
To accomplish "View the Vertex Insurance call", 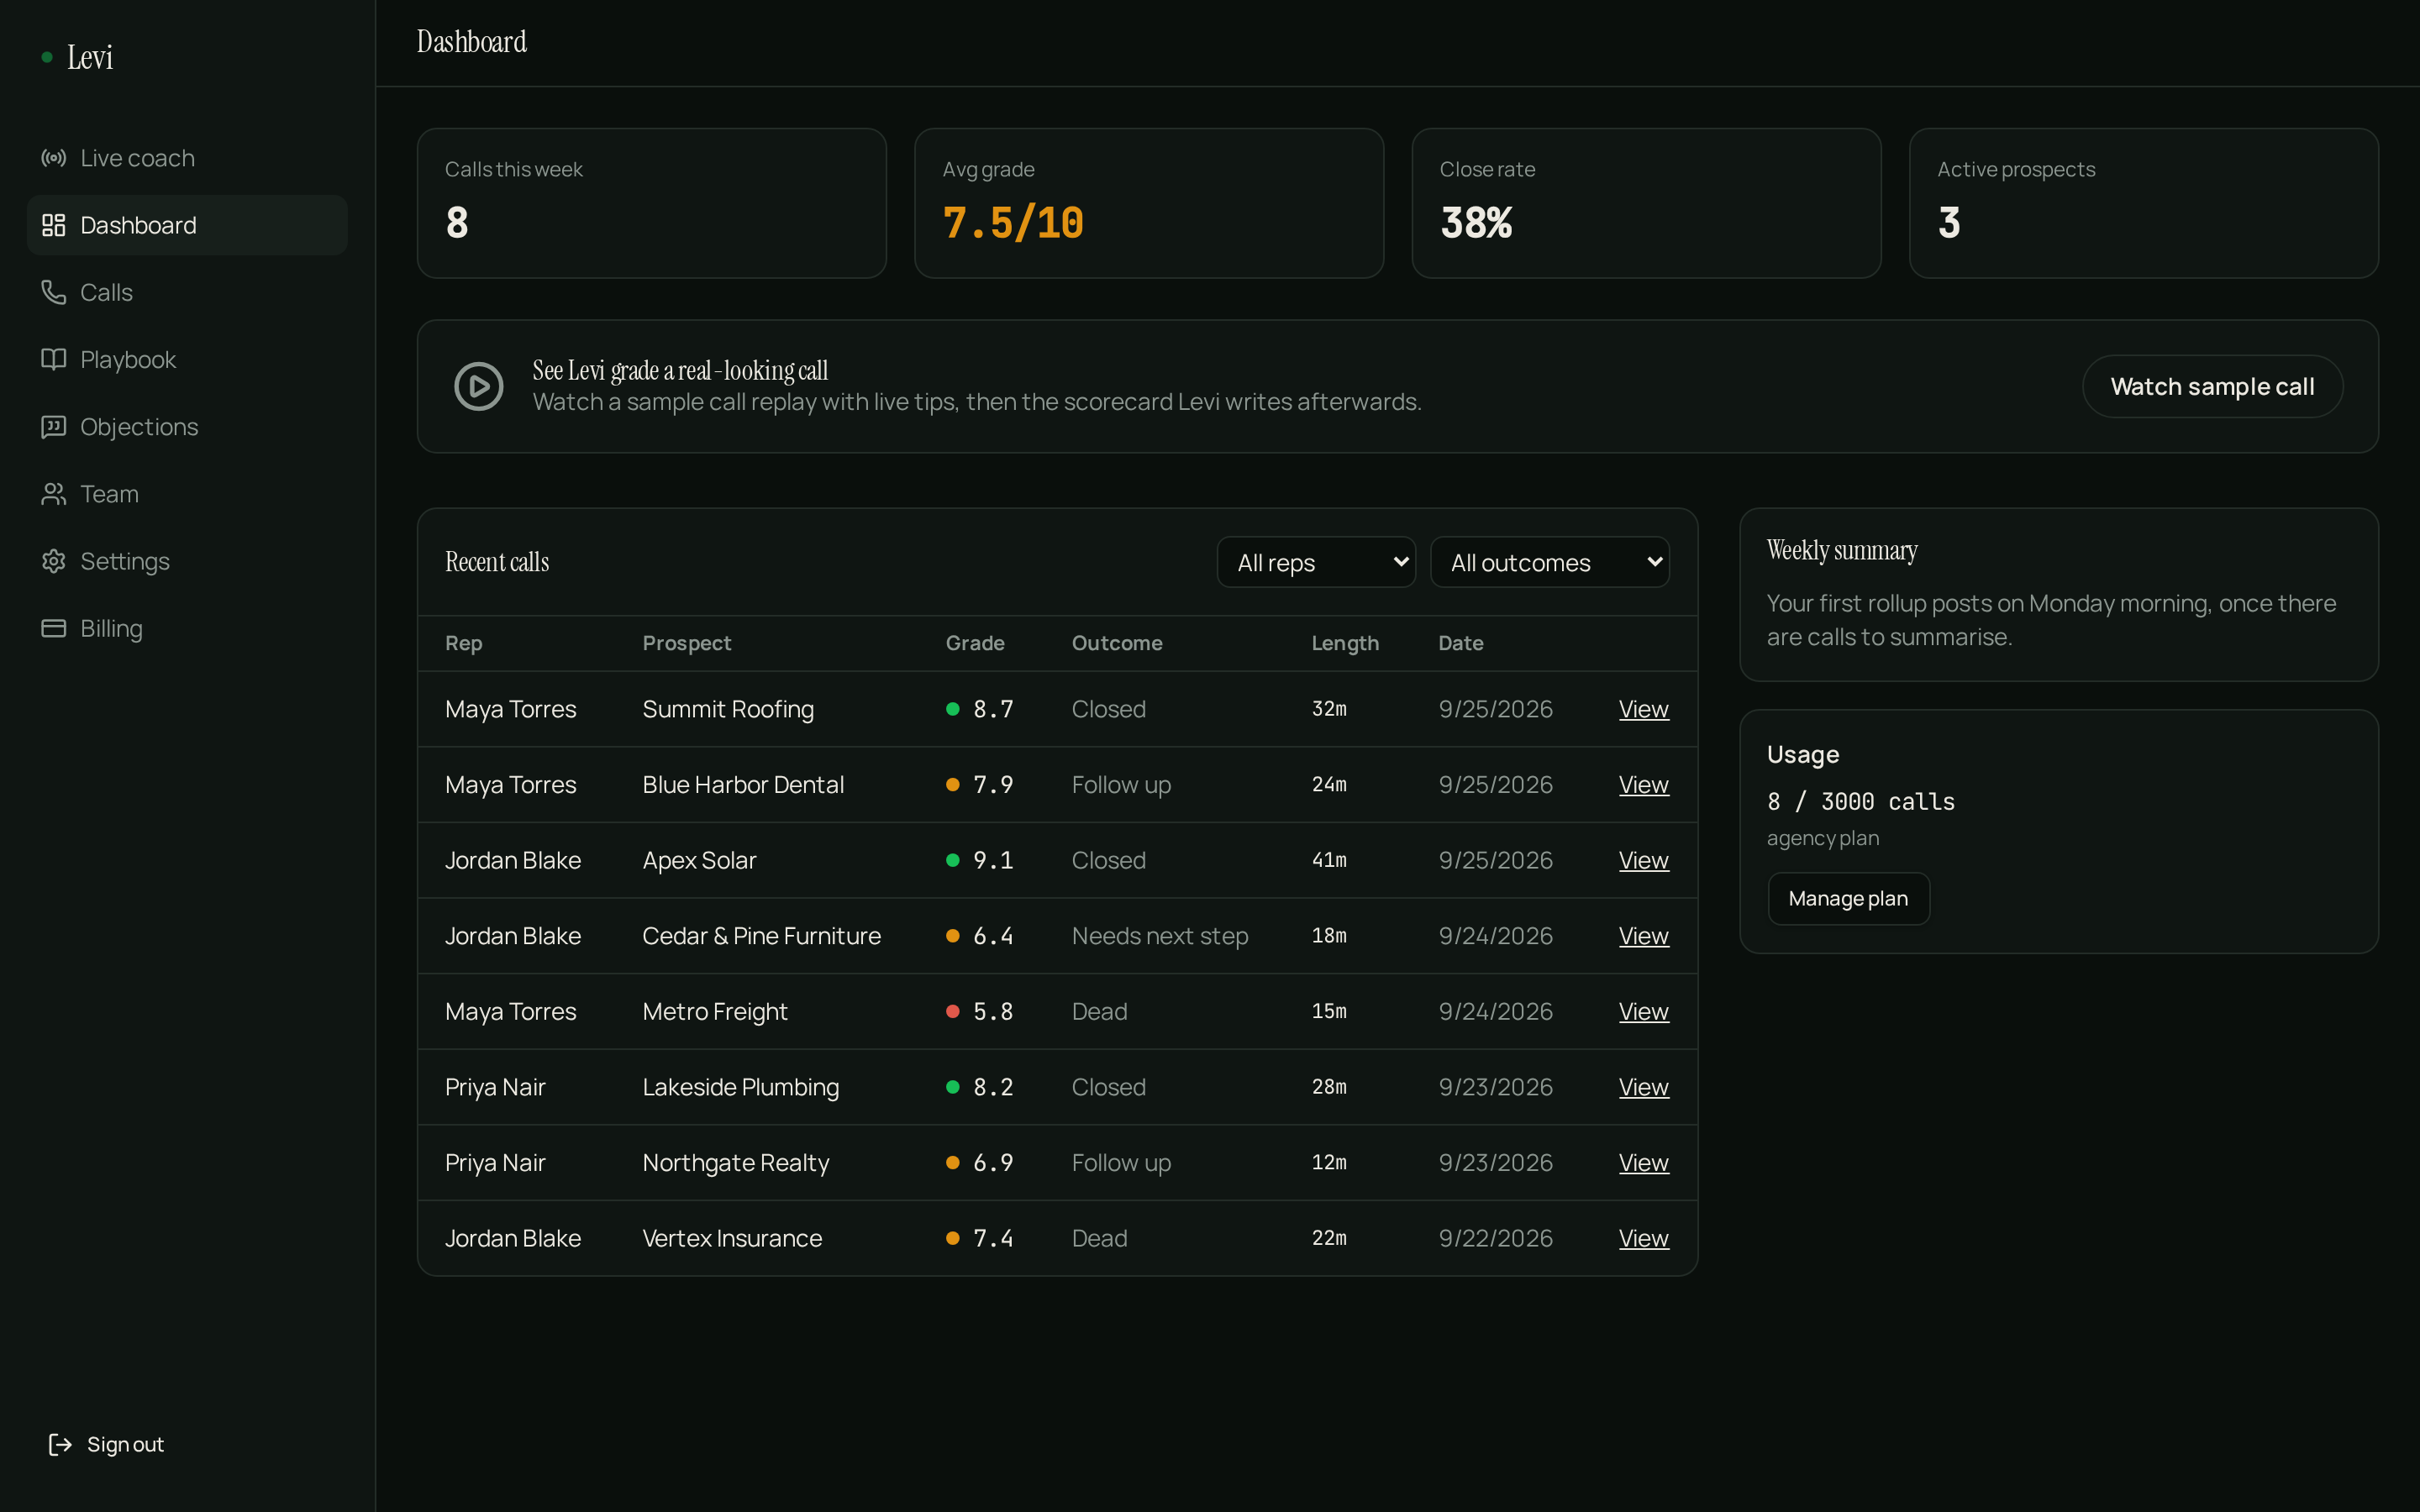I will [1643, 1238].
